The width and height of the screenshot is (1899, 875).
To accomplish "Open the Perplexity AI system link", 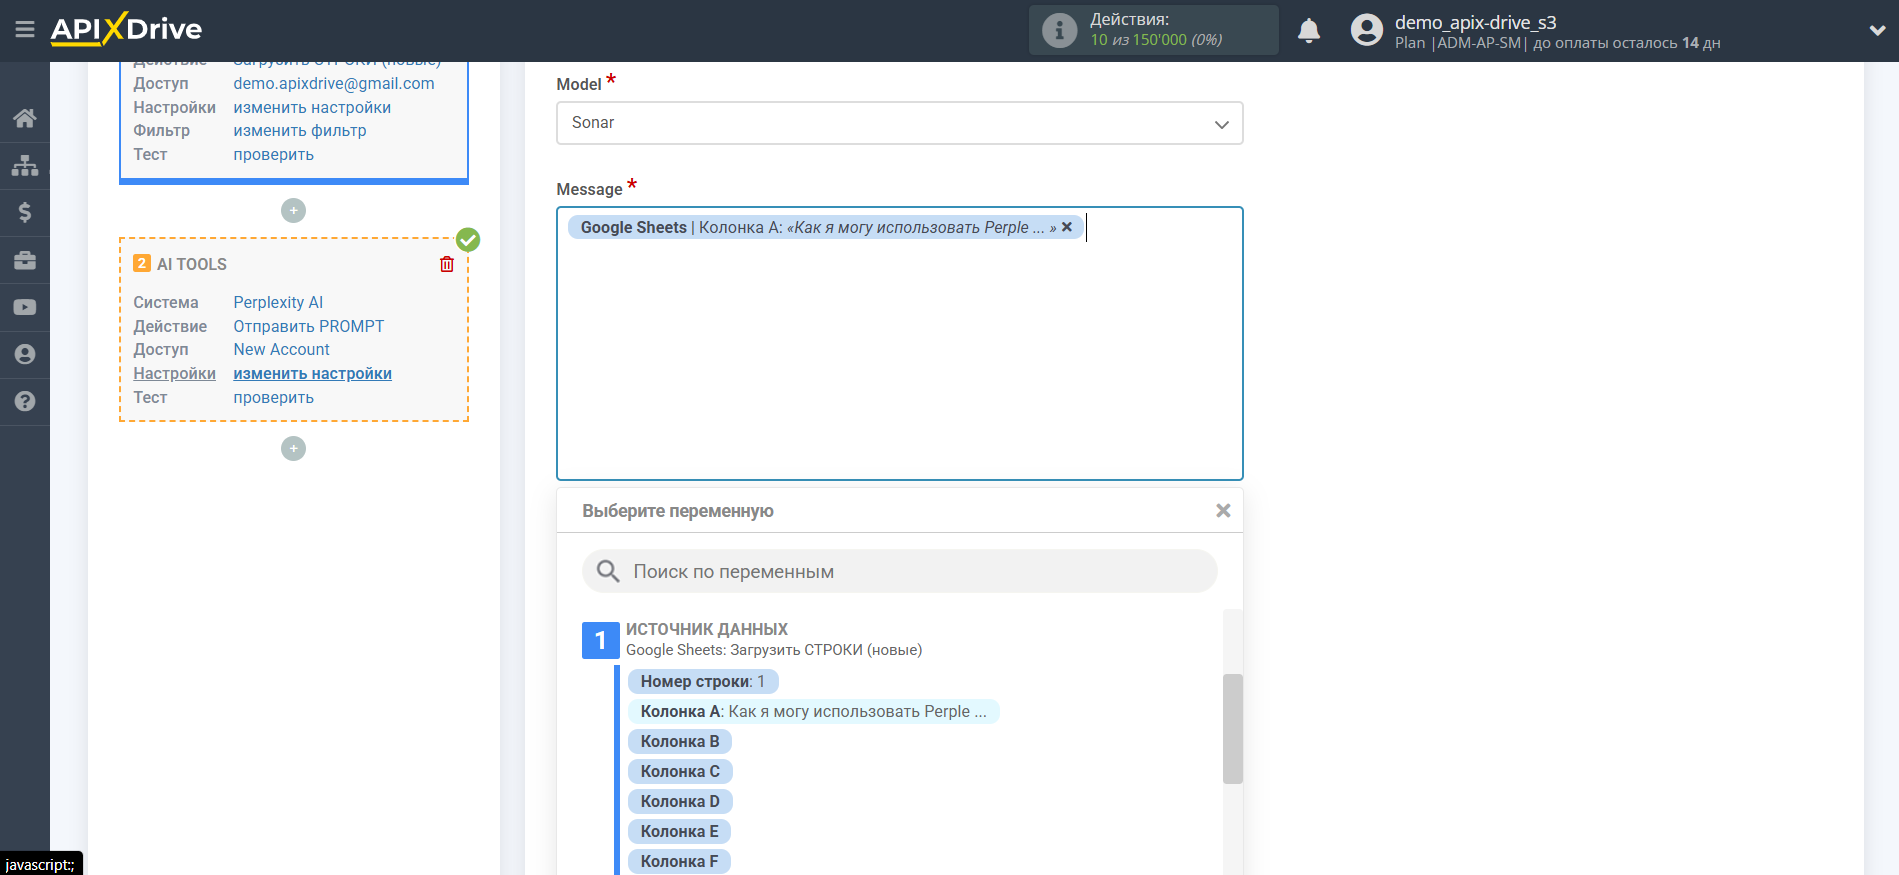I will coord(278,302).
